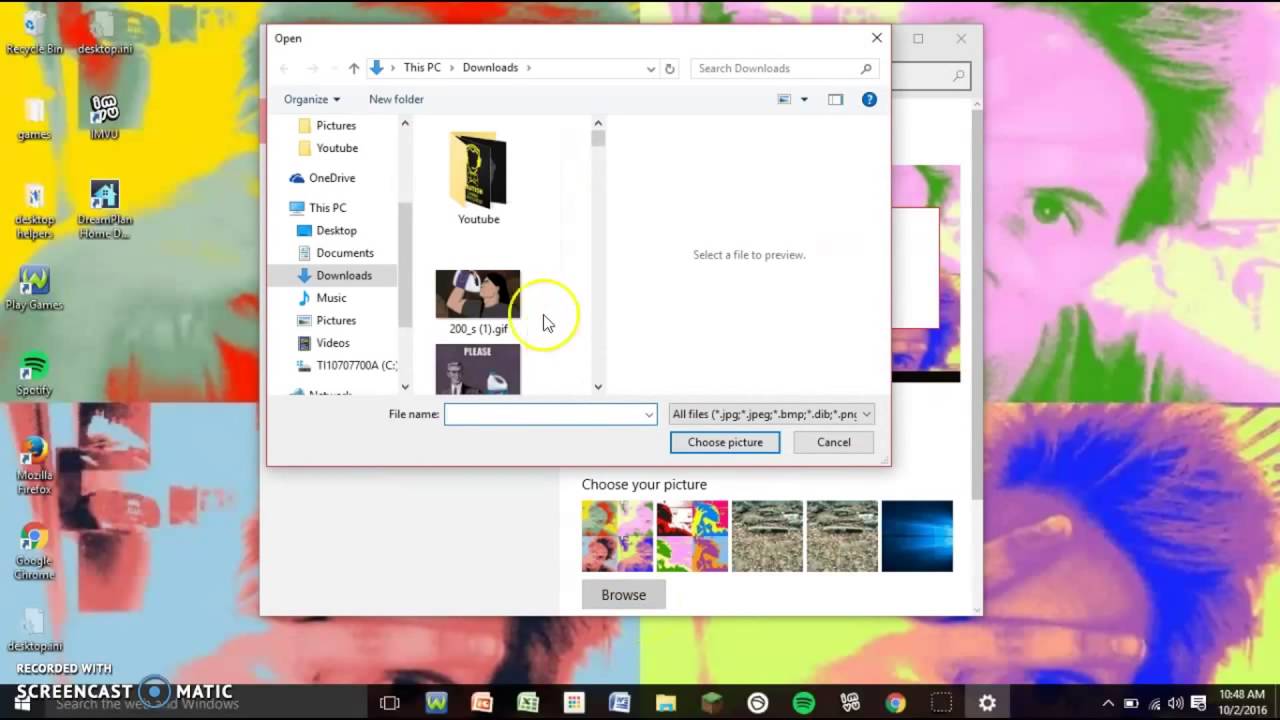Screen dimensions: 1280x720
Task: Select the DreamPlan Home Design desktop icon
Action: (104, 210)
